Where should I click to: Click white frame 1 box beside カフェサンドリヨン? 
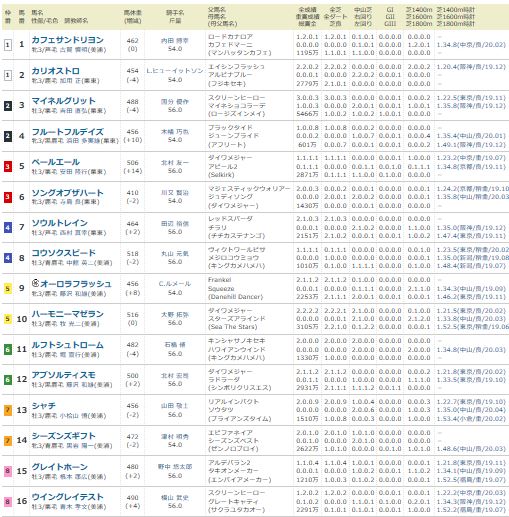coord(8,45)
